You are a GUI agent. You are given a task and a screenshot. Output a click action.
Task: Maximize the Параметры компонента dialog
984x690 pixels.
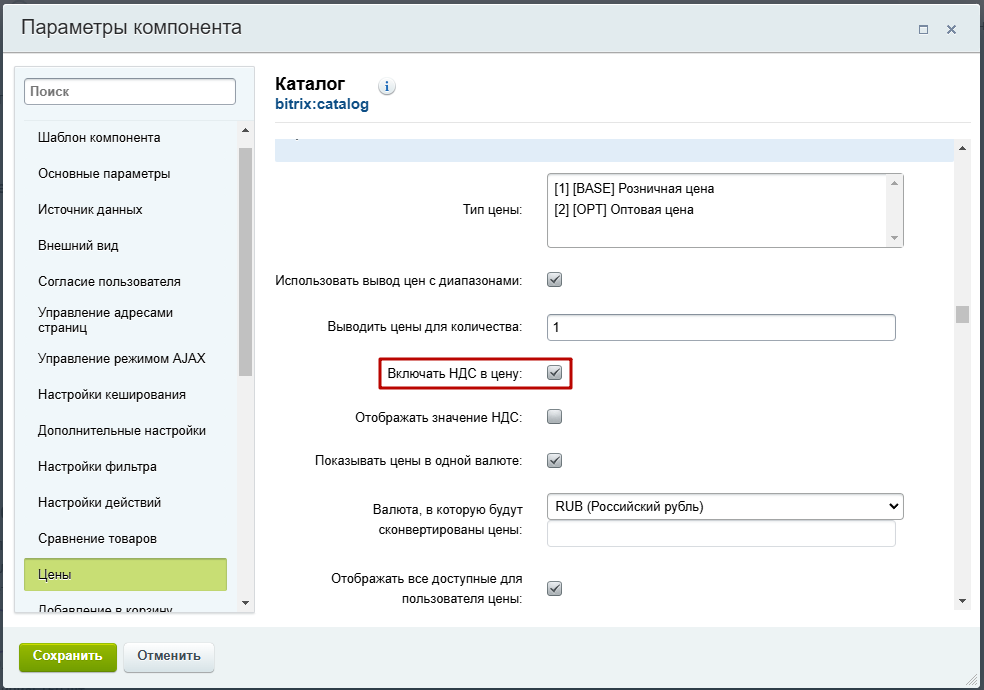pyautogui.click(x=923, y=29)
